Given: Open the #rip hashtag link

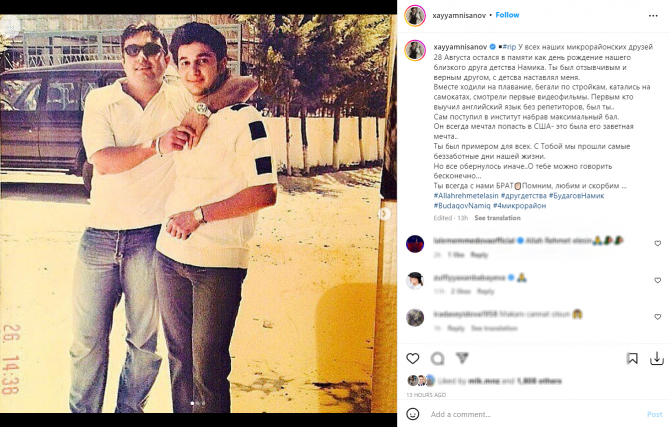Looking at the screenshot, I should coord(509,47).
